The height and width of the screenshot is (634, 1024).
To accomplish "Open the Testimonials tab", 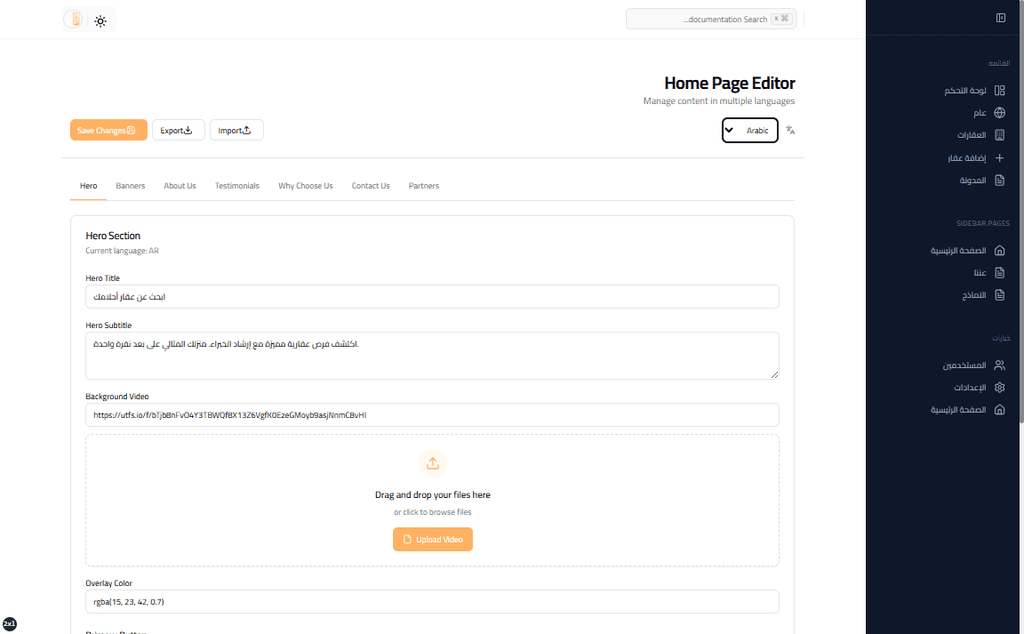I will pos(237,186).
